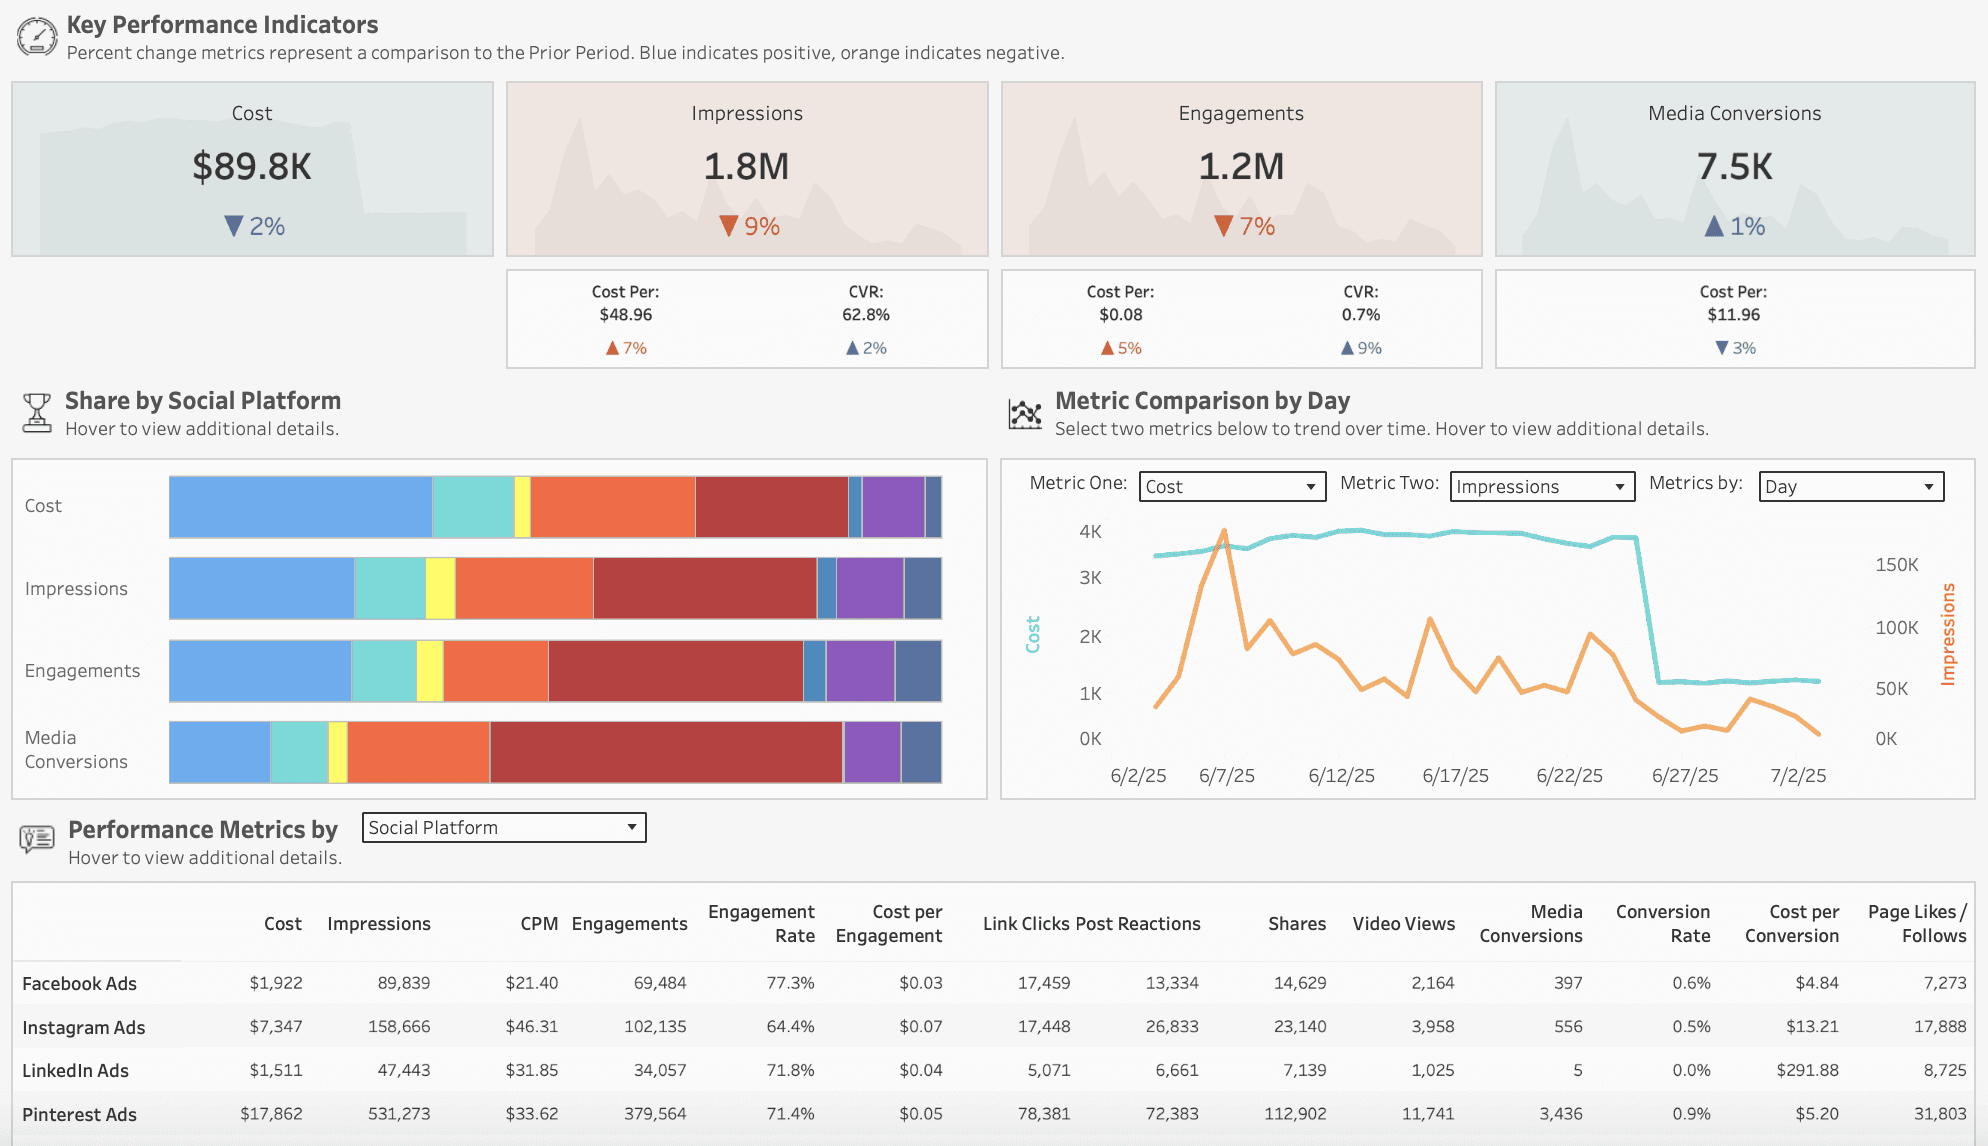Click the Shares column header
Viewport: 1988px width, 1146px height.
click(1297, 924)
